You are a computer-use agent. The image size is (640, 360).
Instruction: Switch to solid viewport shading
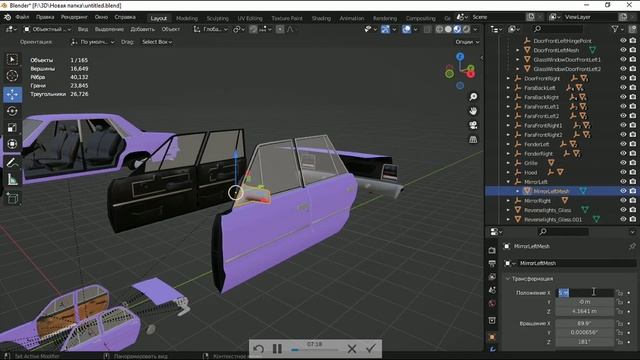tap(448, 29)
